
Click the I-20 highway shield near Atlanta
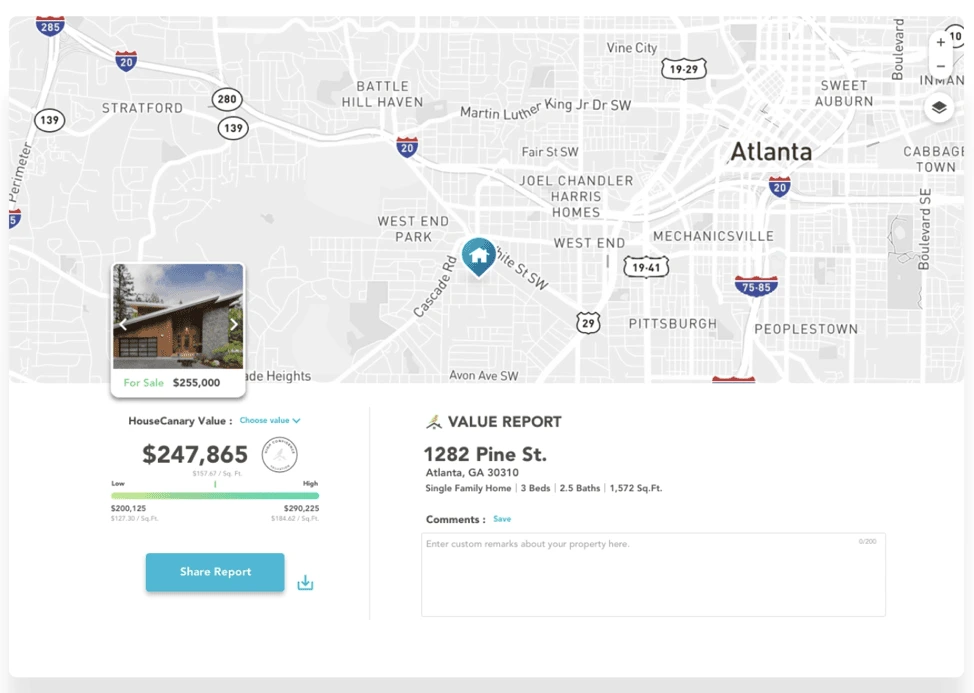pos(778,185)
